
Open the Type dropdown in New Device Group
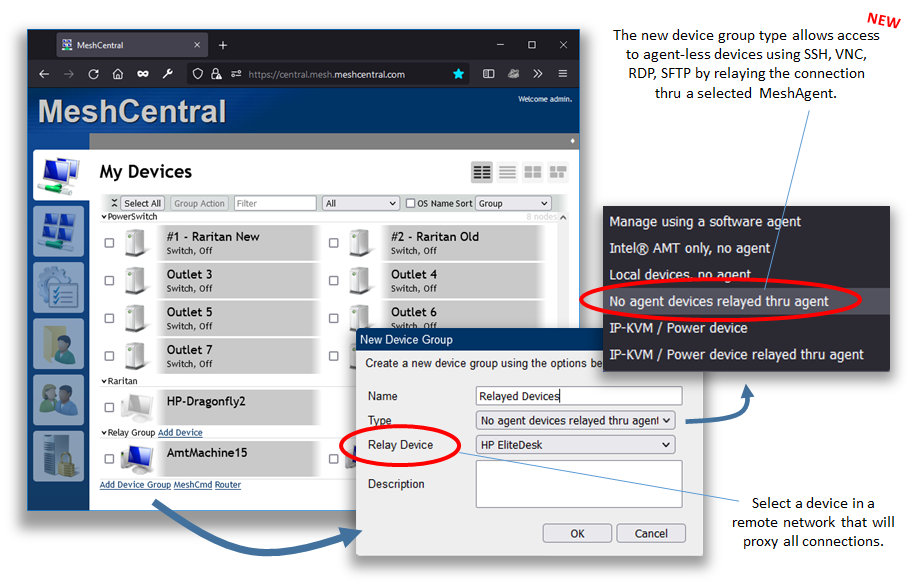coord(575,420)
